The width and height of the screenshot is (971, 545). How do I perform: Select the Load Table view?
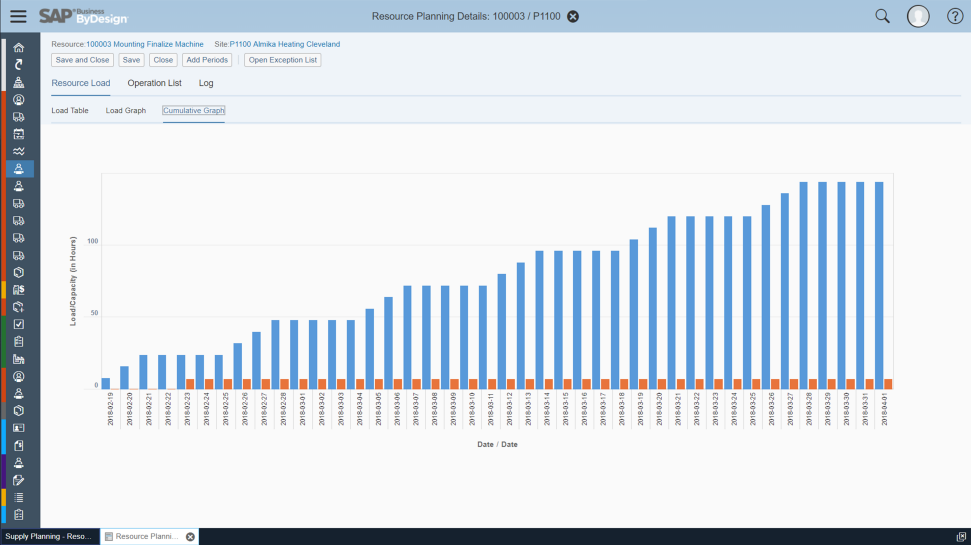(70, 110)
